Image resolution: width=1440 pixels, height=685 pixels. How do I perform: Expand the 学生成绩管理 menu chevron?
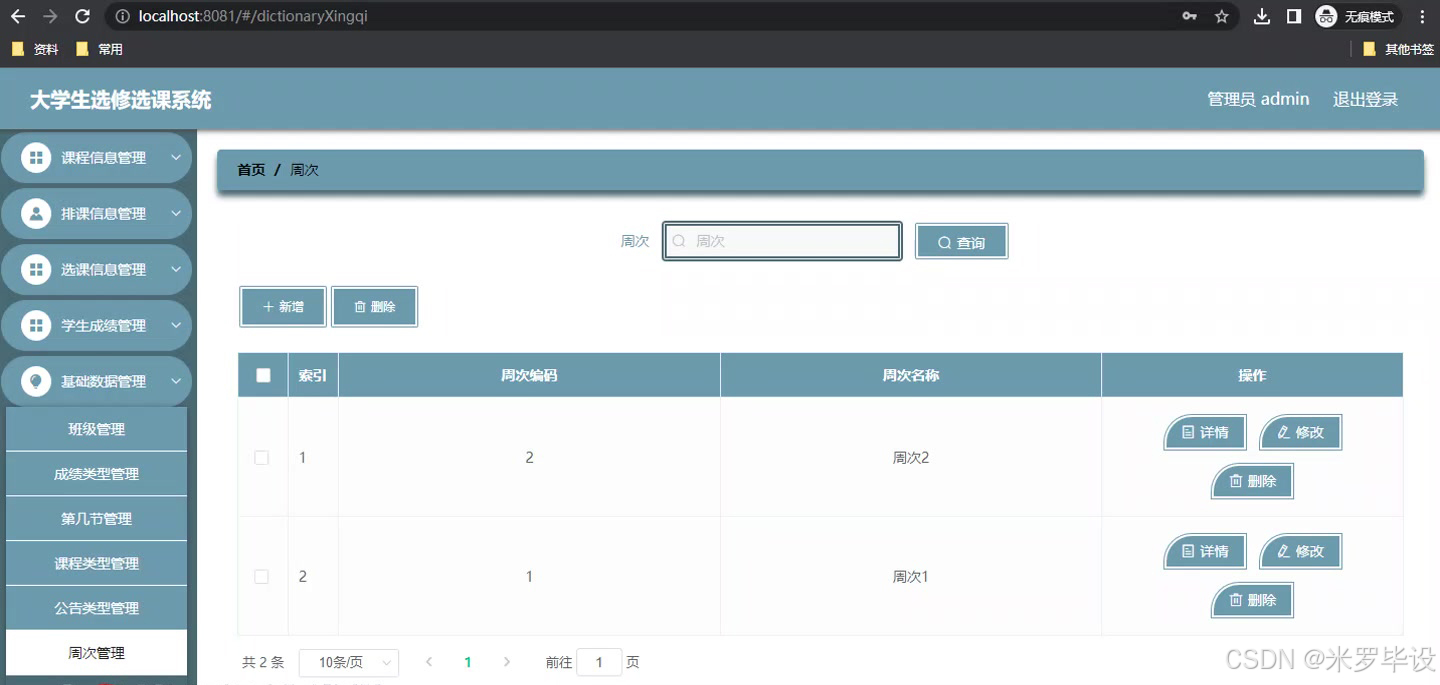[176, 325]
